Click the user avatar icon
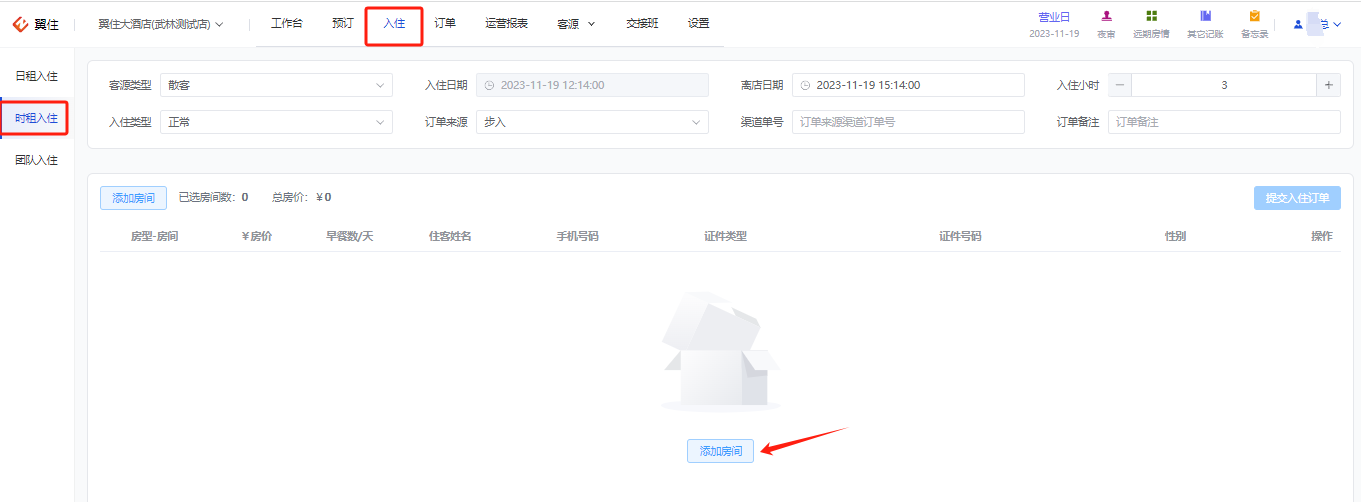 pos(1299,24)
